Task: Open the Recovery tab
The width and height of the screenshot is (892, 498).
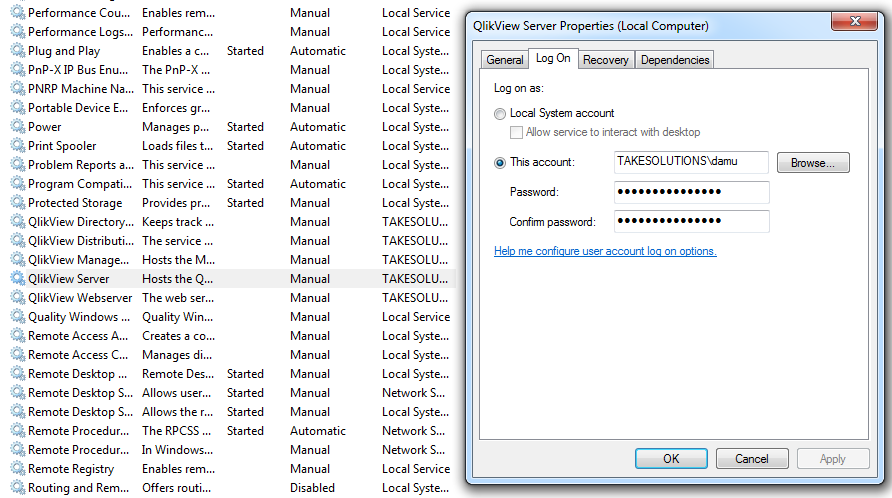Action: tap(606, 60)
